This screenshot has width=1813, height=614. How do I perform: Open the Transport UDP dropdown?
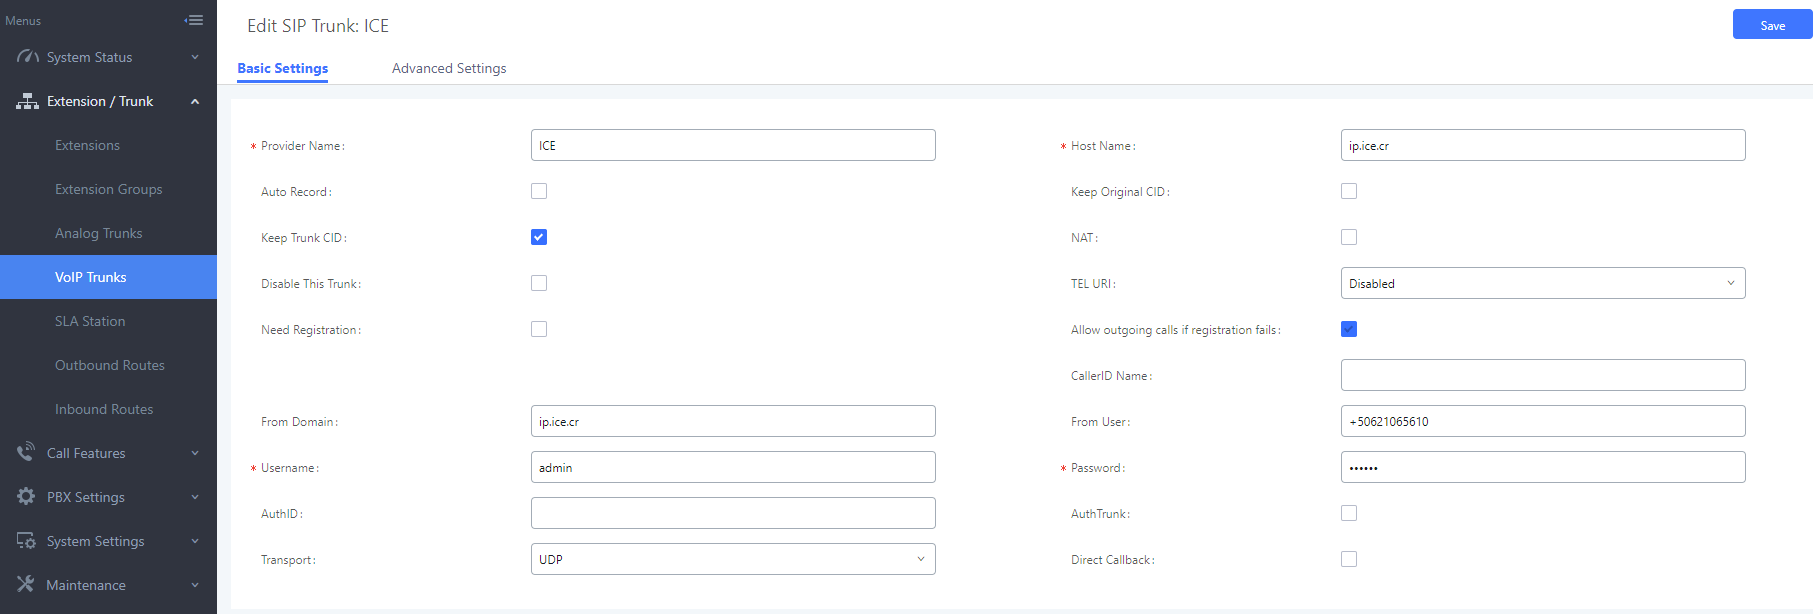[x=732, y=559]
